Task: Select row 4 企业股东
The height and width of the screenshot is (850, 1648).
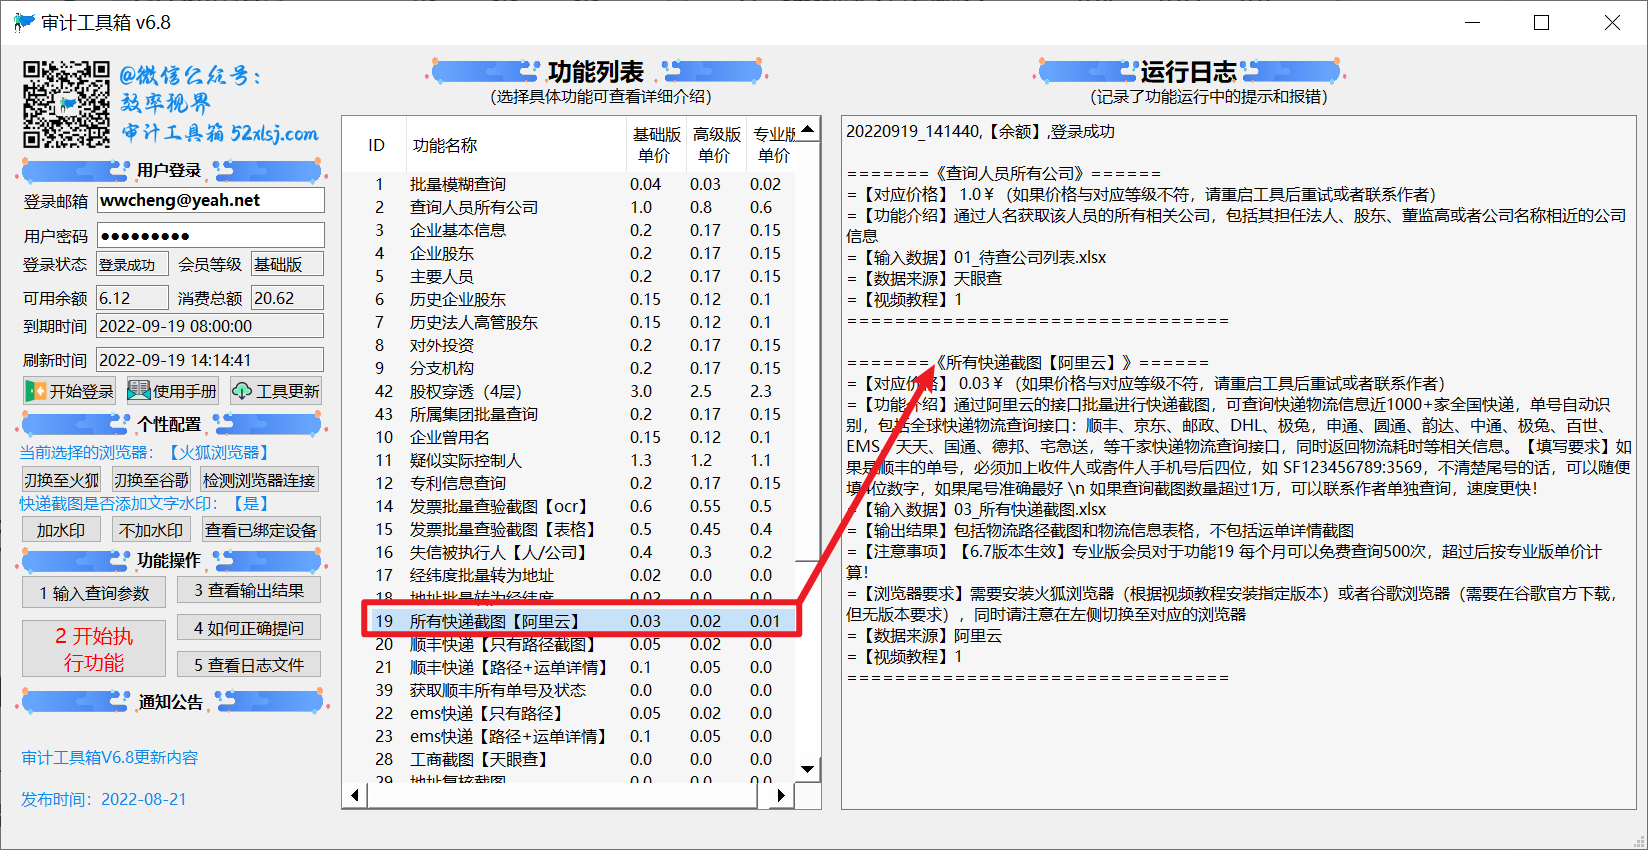Action: pos(570,253)
